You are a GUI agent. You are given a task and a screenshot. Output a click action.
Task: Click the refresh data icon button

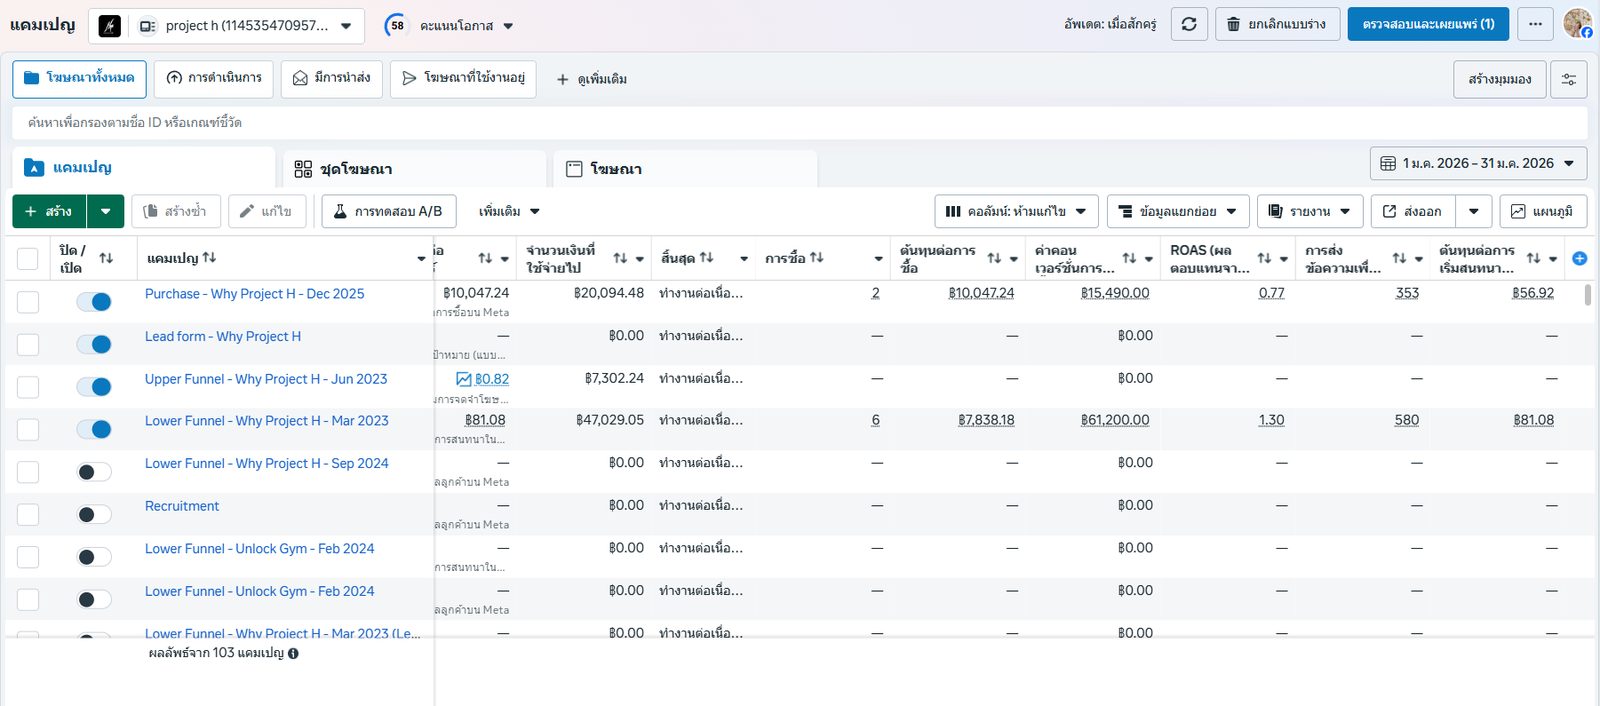[x=1189, y=24]
